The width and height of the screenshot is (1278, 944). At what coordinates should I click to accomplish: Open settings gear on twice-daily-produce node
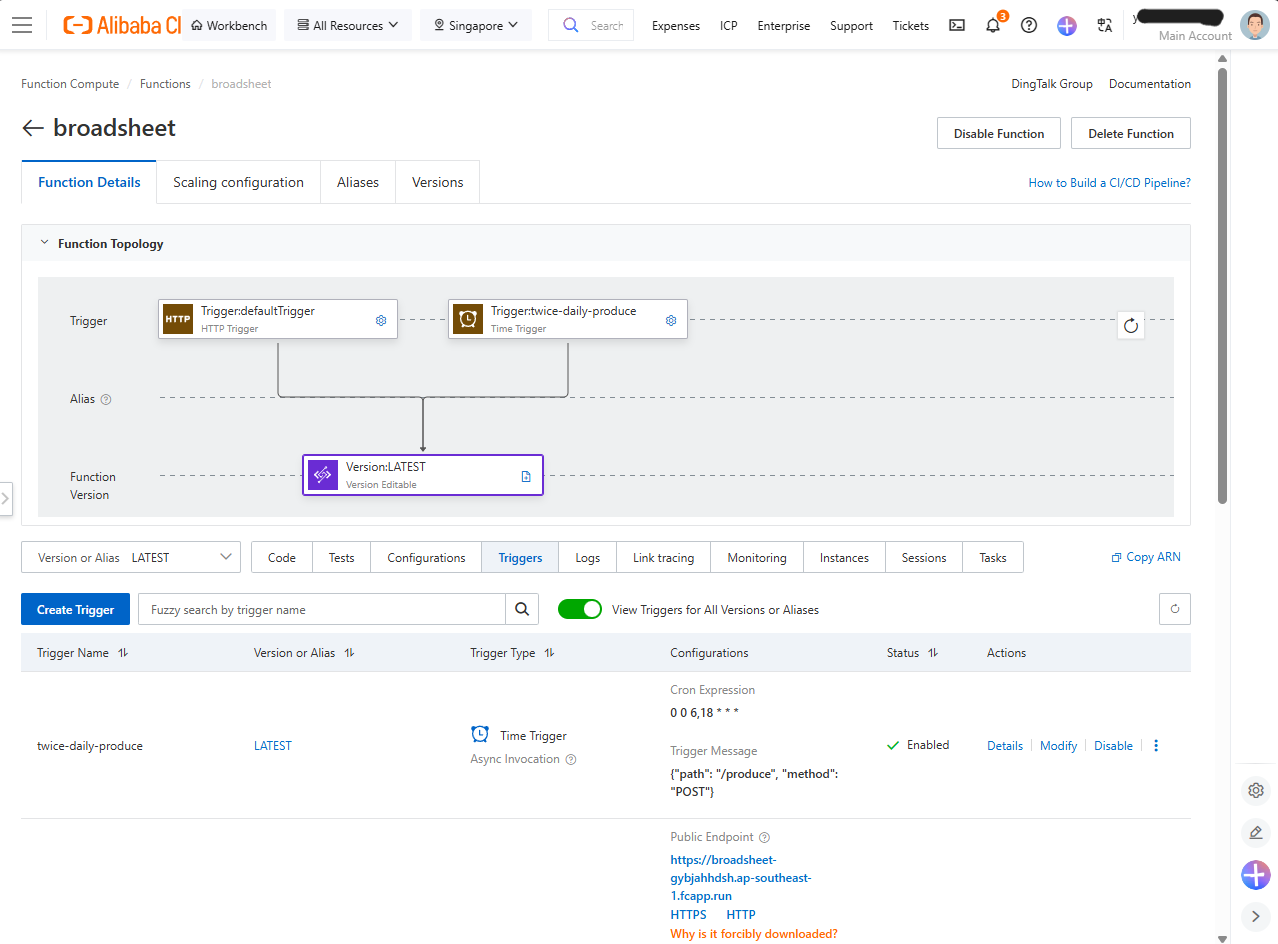(671, 320)
